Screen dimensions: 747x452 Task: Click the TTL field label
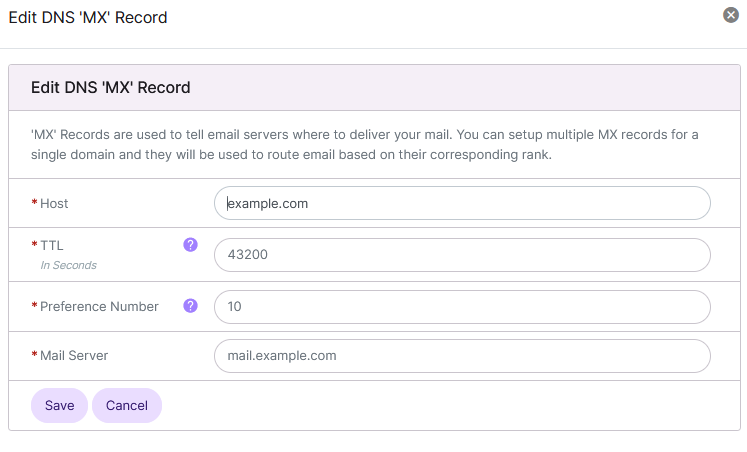(52, 245)
